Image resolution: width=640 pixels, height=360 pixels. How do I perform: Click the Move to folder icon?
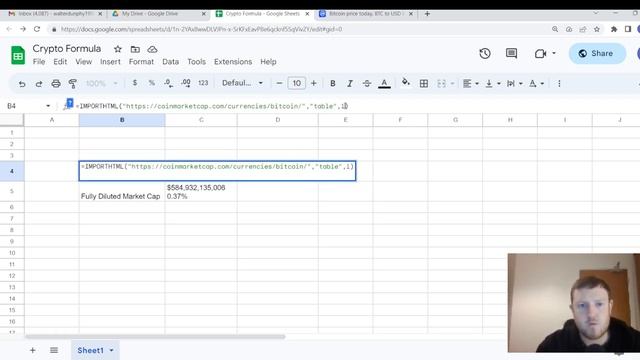click(135, 49)
